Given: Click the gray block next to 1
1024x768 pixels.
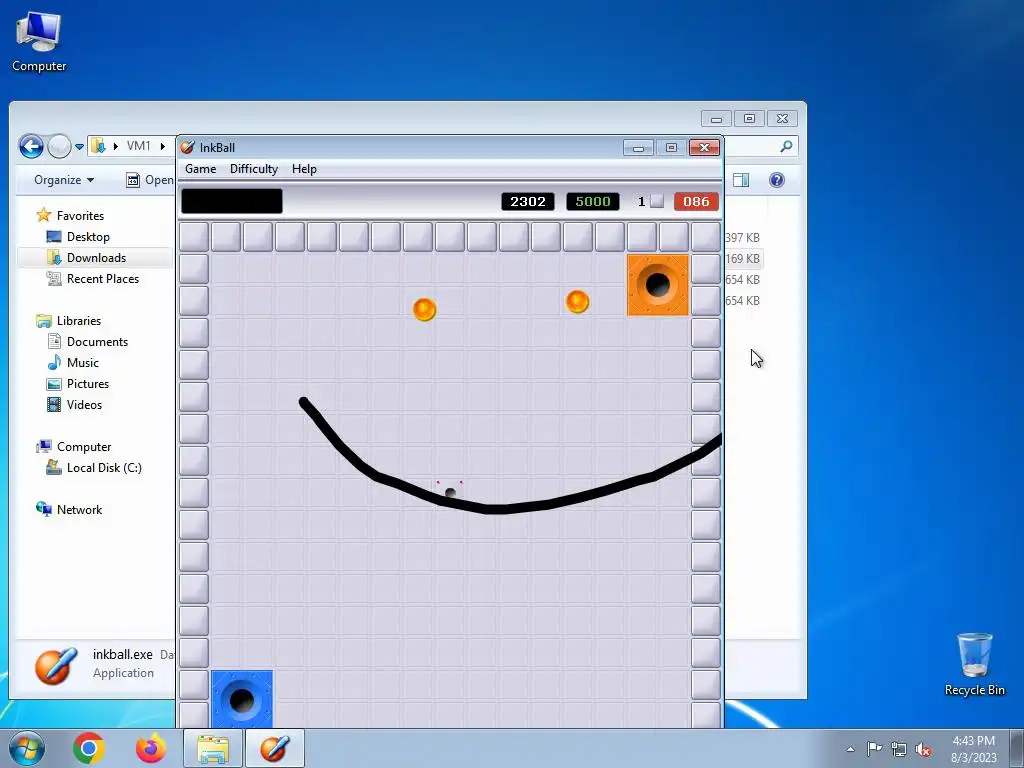Looking at the screenshot, I should coord(658,201).
